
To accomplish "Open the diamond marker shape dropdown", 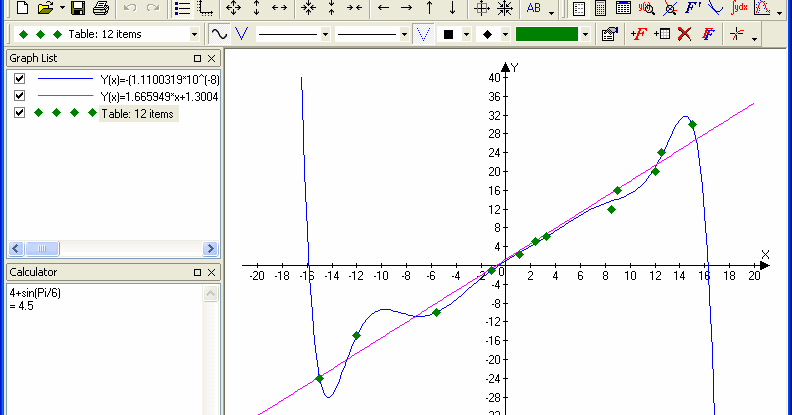I will point(505,34).
